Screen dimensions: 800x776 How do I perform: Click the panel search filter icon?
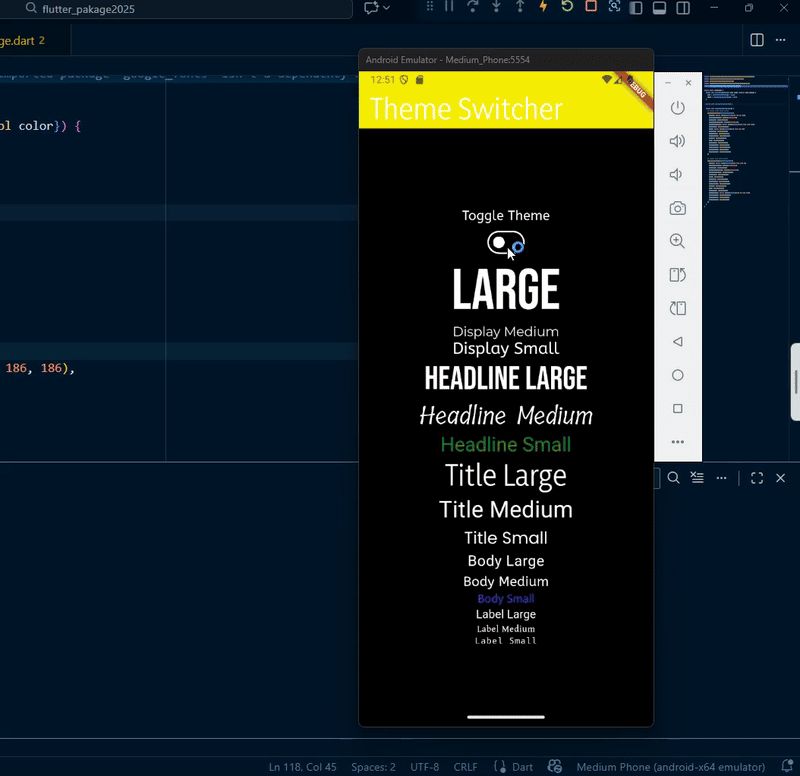tap(673, 478)
